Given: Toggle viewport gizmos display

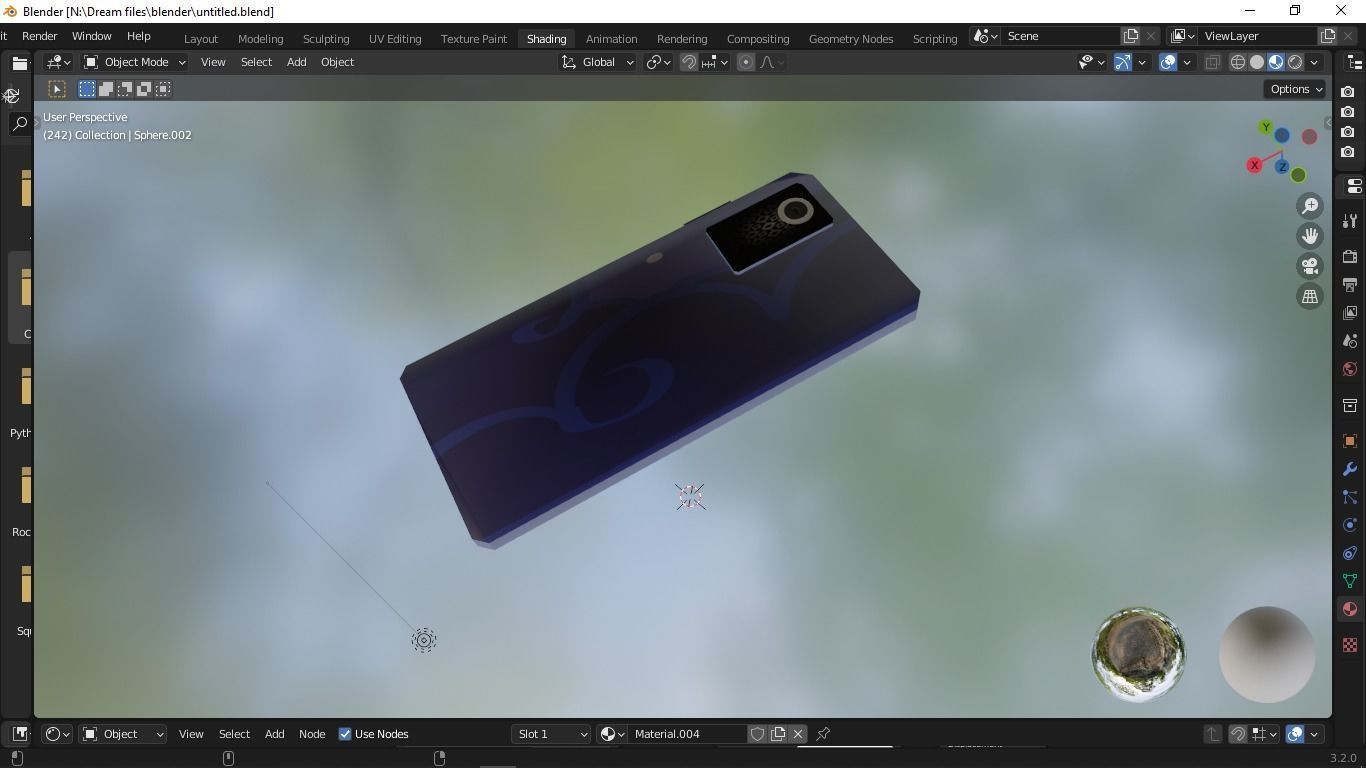Looking at the screenshot, I should coord(1123,62).
